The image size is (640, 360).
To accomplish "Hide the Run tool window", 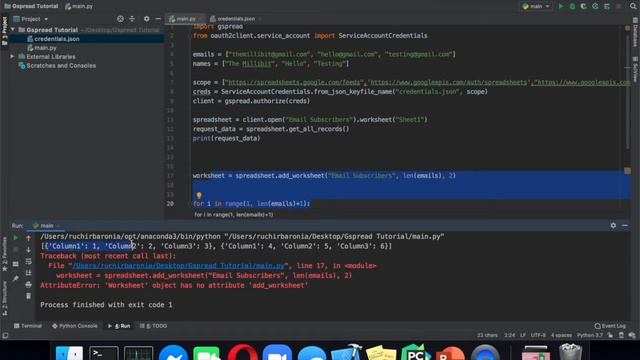I will 625,225.
